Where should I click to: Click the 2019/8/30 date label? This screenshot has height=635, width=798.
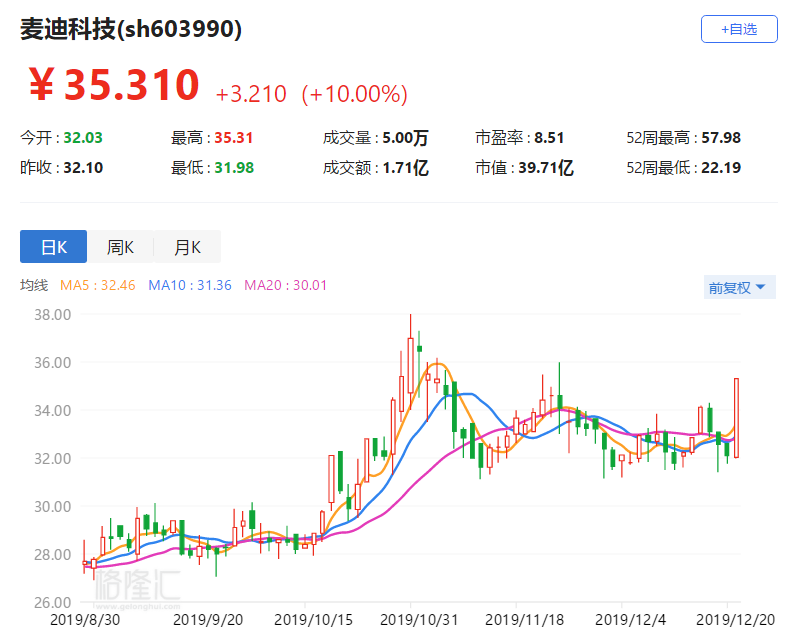click(85, 620)
